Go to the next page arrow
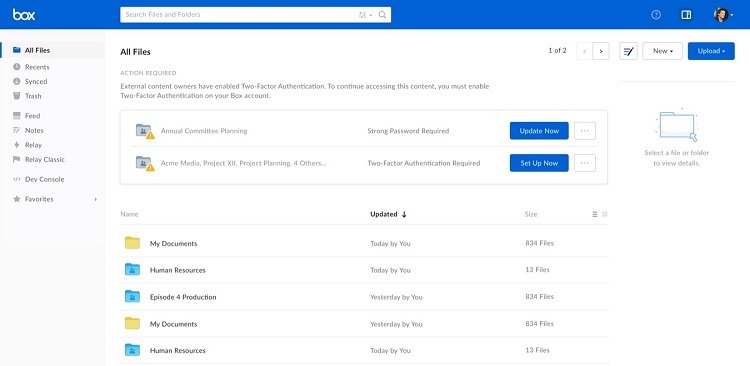 (x=601, y=51)
